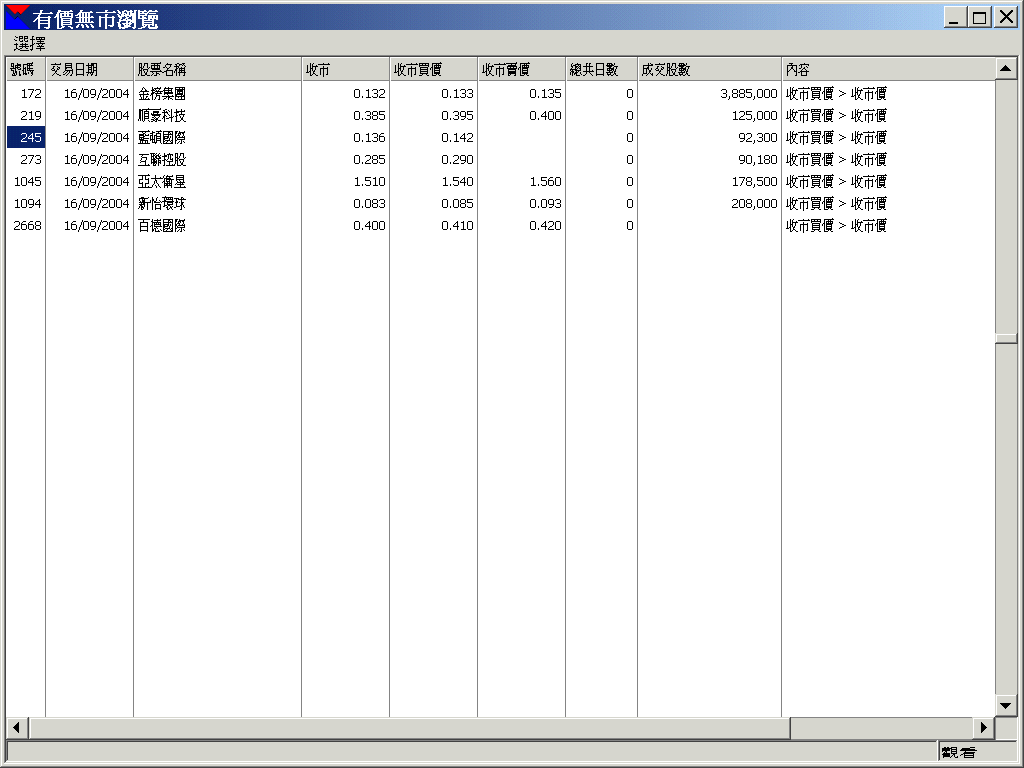
Task: Click date 16/09/2004 in 亞太衛星 row
Action: (97, 182)
